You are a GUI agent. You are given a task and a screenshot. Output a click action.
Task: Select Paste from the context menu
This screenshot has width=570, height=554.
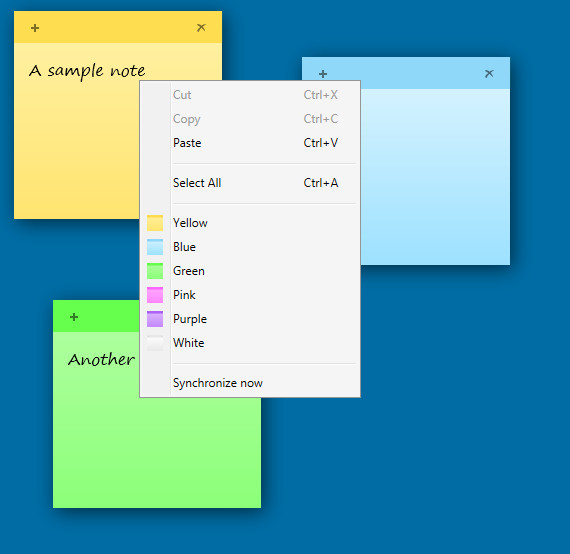pos(250,143)
